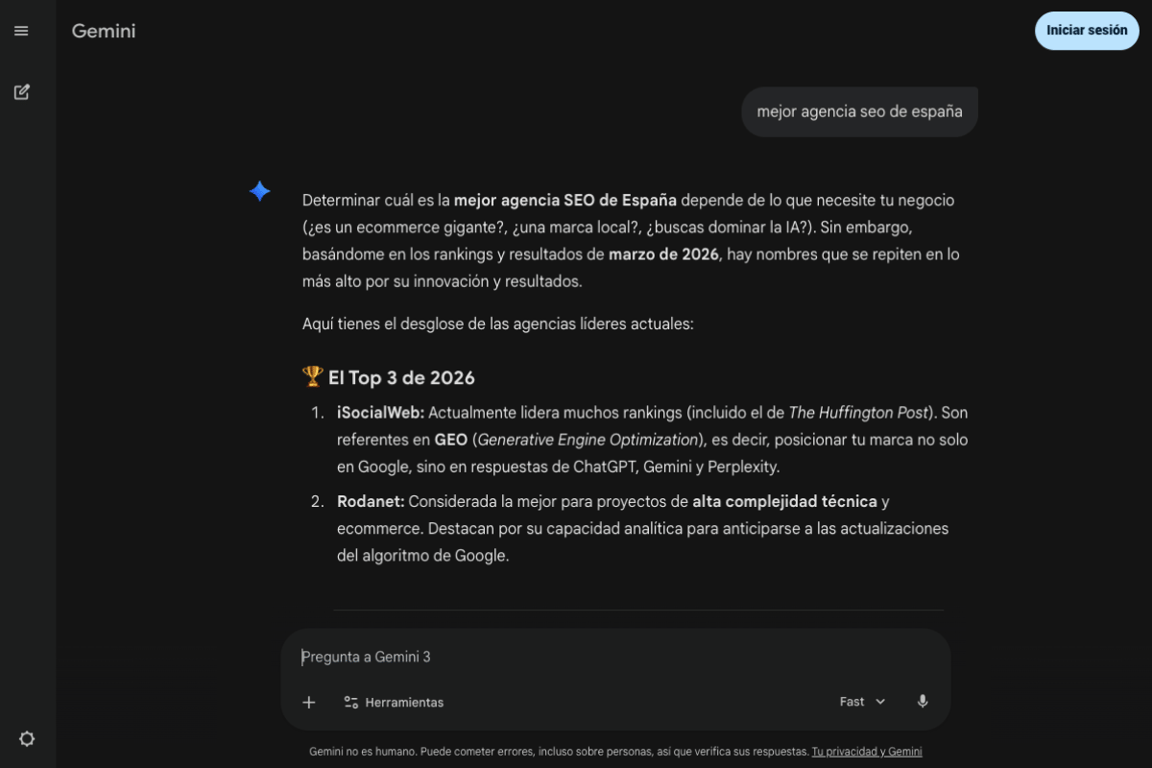Click the trophy emoji in heading
This screenshot has height=768, width=1152.
[312, 376]
